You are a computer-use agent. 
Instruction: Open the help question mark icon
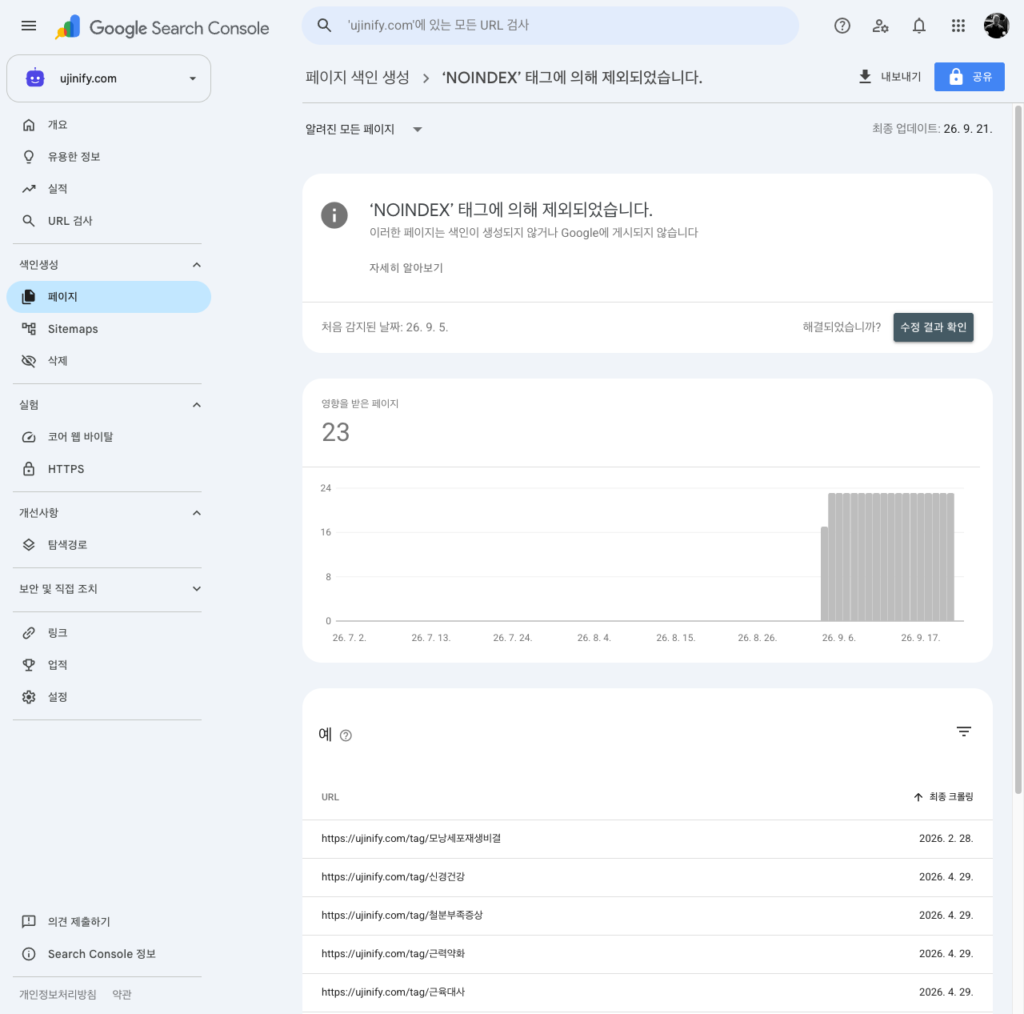[842, 26]
